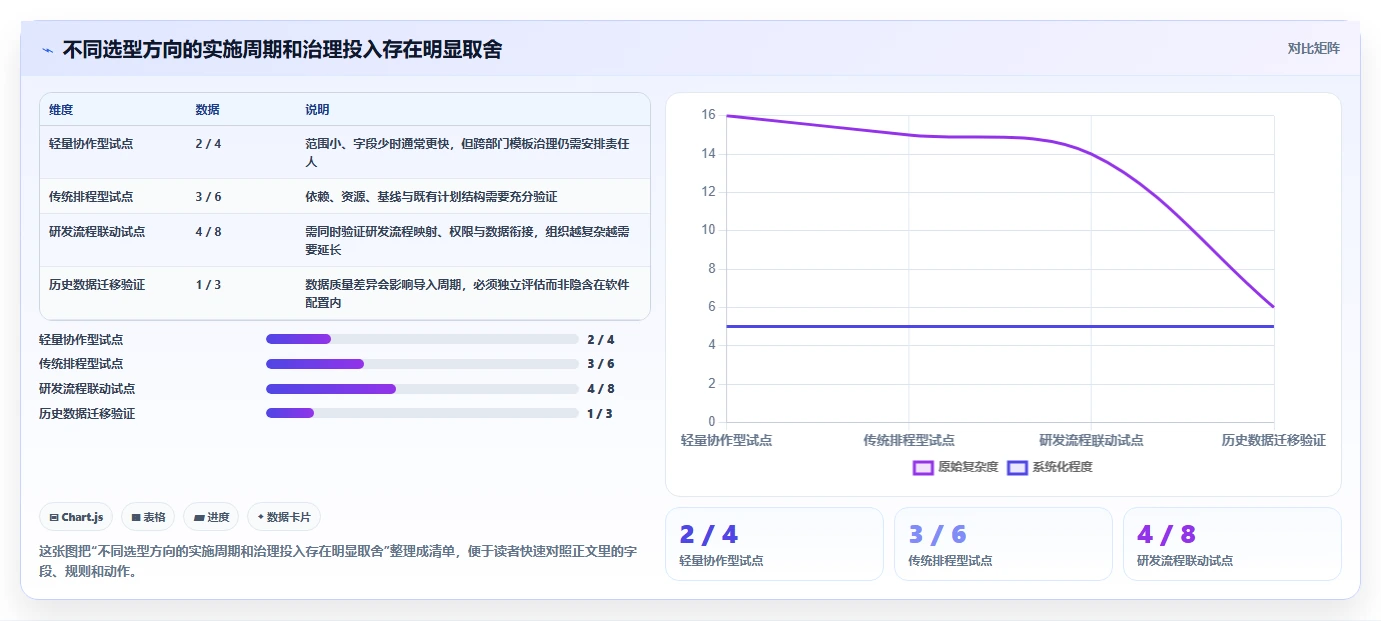Click the 历史数据迁移验证 label in the progress list

87,414
